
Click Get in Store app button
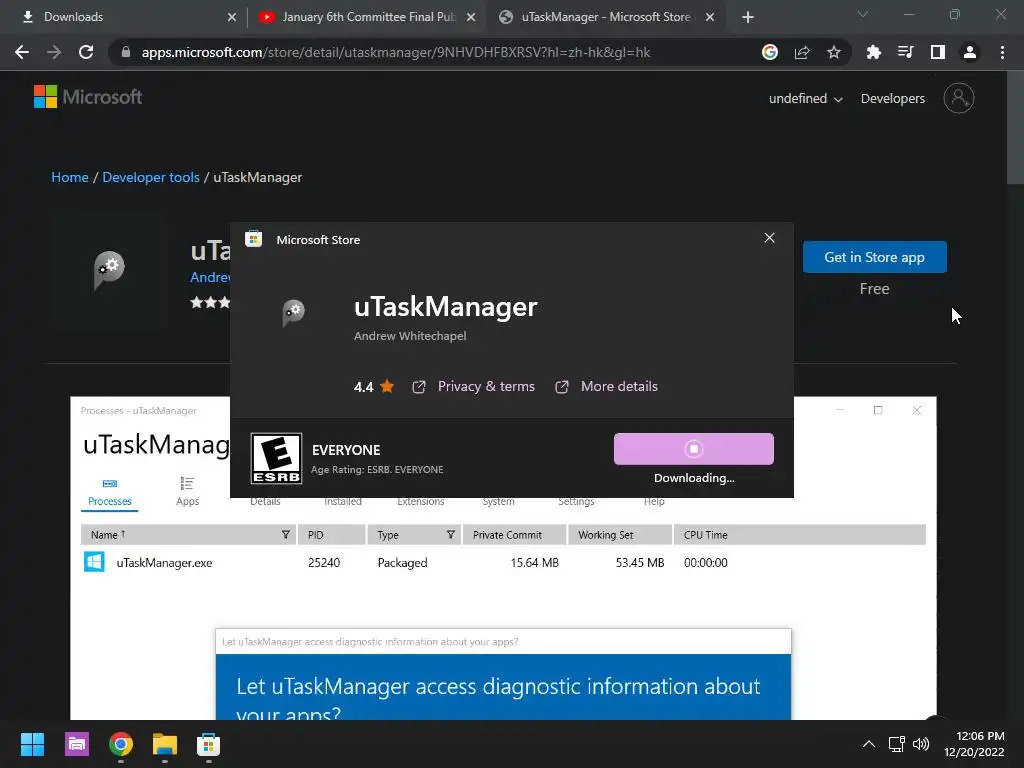[874, 257]
